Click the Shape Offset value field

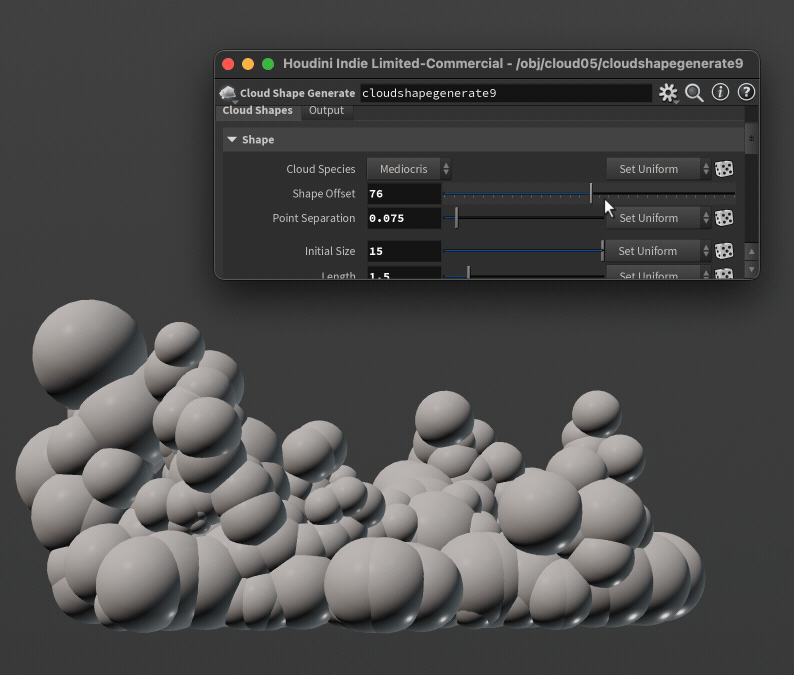(x=404, y=194)
